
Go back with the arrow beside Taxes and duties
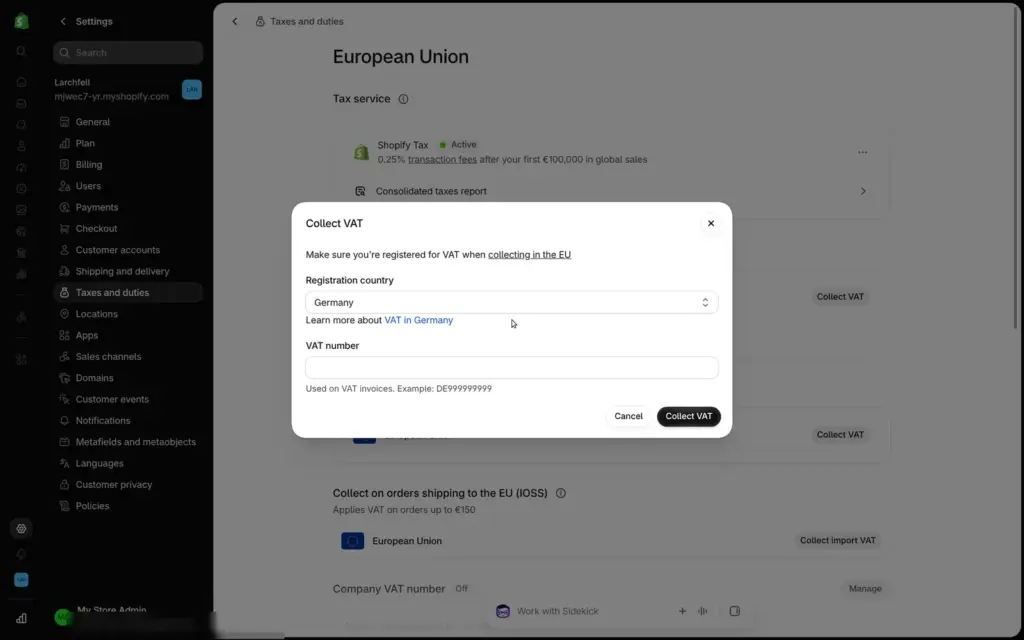[x=235, y=22]
